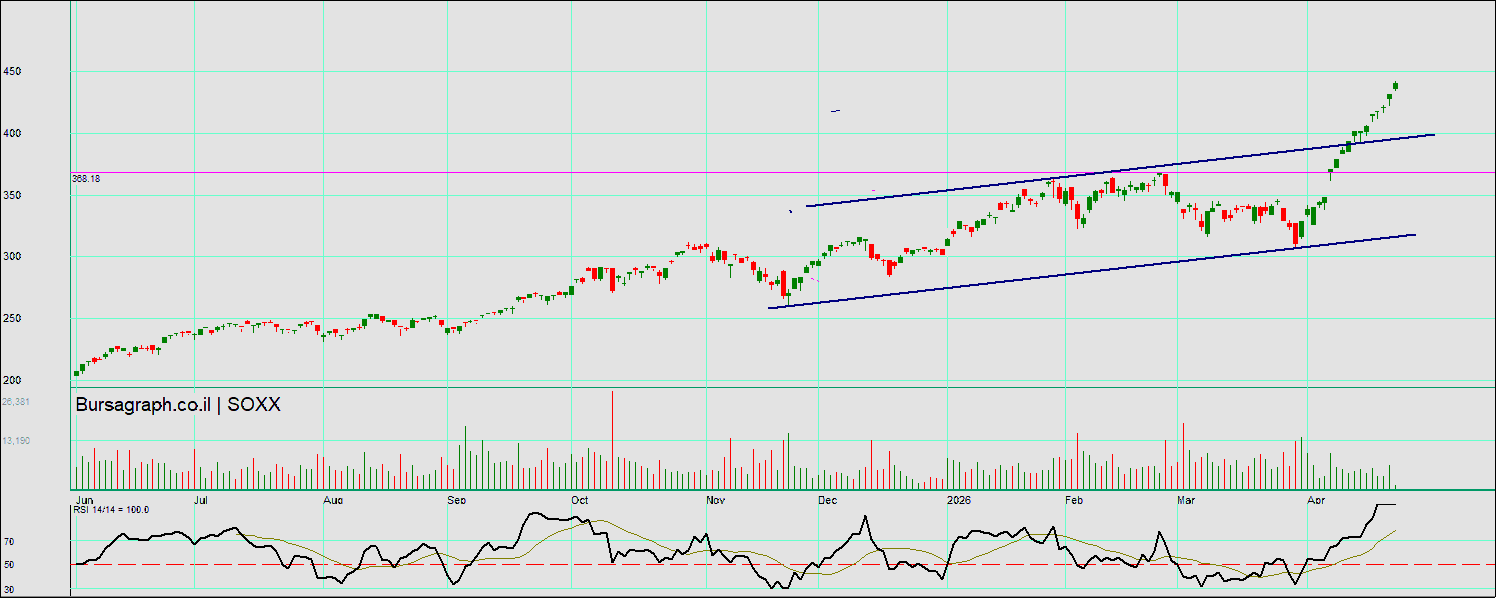Click the Feb month label

point(1074,499)
